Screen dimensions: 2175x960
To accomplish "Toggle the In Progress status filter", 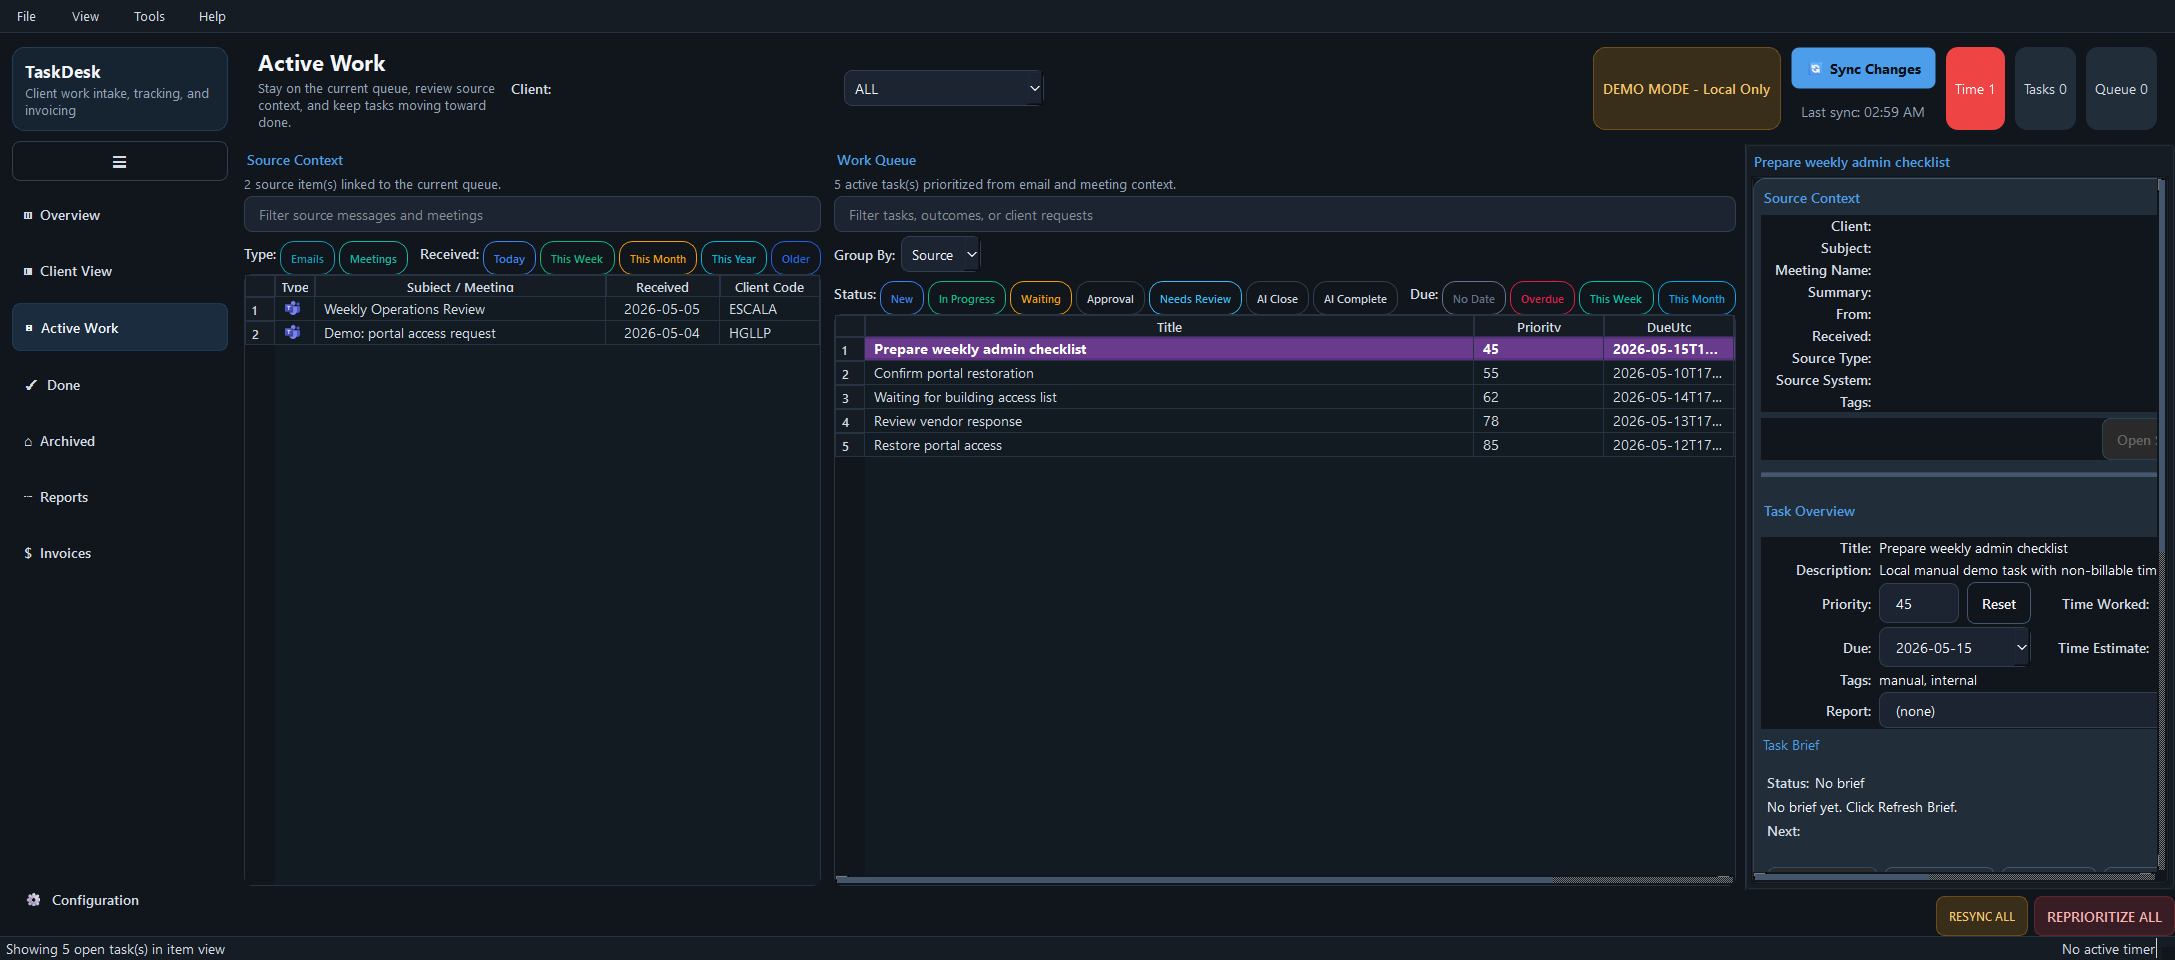I will [966, 298].
